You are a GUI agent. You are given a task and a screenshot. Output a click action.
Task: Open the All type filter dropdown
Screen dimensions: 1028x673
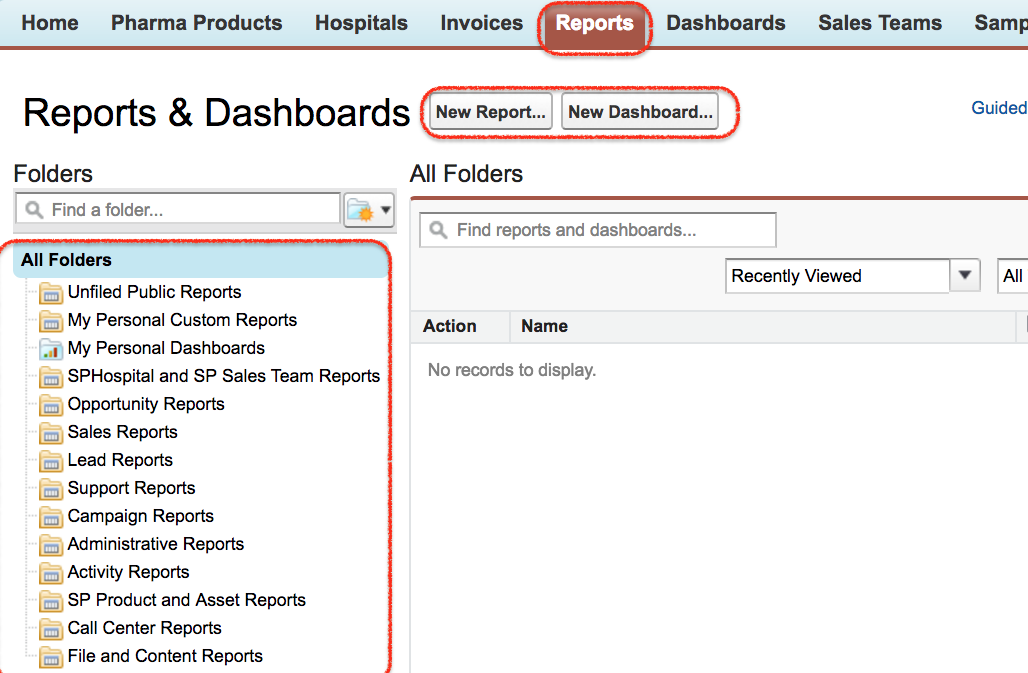pos(1012,276)
